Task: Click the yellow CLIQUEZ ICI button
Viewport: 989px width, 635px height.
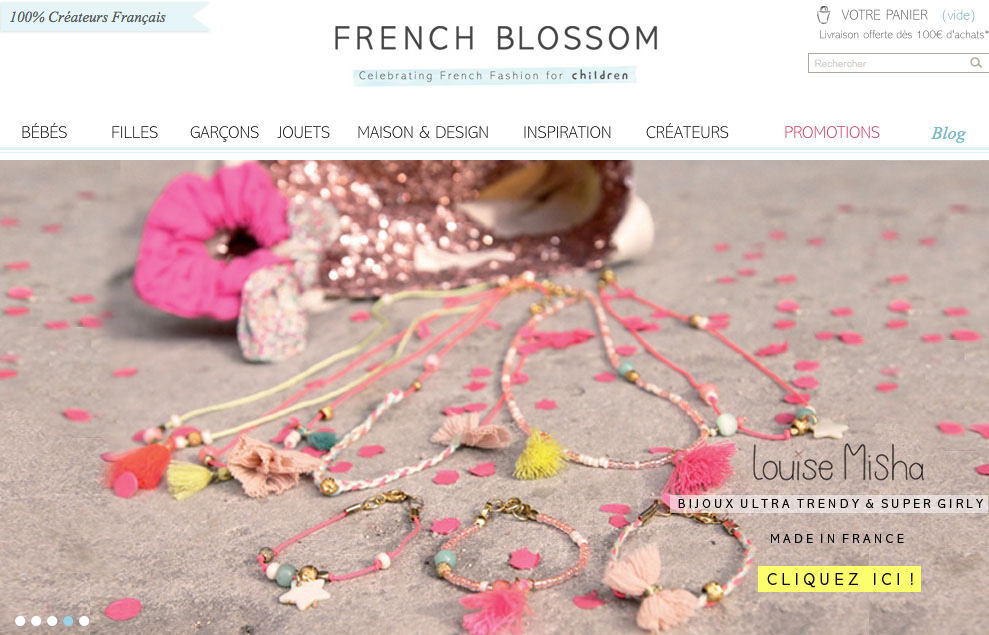Action: point(840,579)
